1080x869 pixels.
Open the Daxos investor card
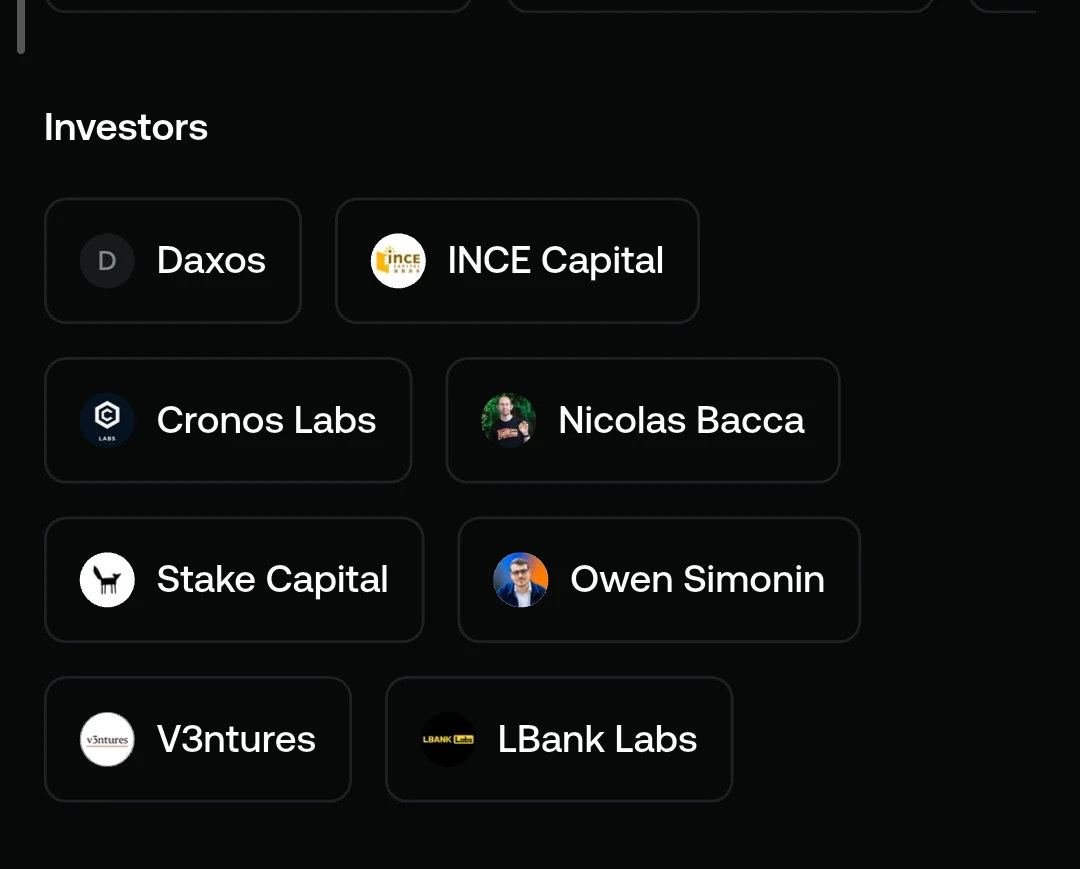click(x=173, y=261)
